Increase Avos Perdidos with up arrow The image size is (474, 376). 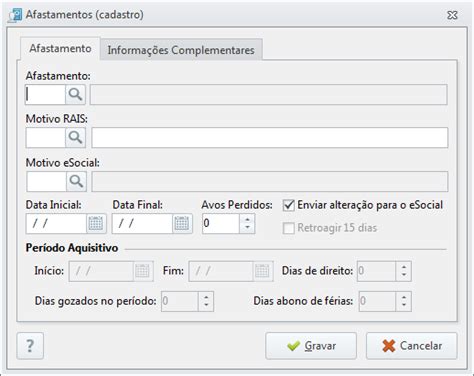(x=247, y=219)
